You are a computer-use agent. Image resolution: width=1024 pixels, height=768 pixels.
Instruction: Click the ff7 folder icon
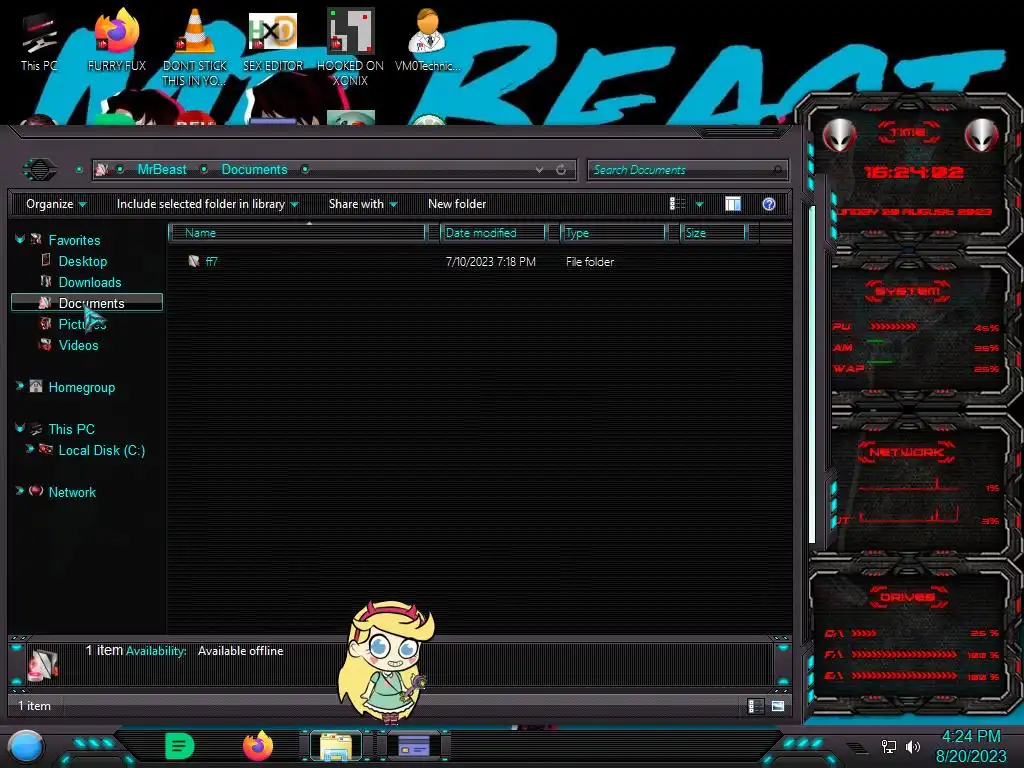click(194, 261)
